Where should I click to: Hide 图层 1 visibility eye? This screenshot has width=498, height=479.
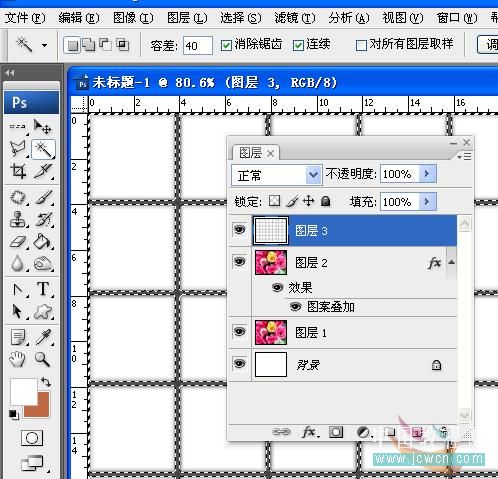coord(239,332)
